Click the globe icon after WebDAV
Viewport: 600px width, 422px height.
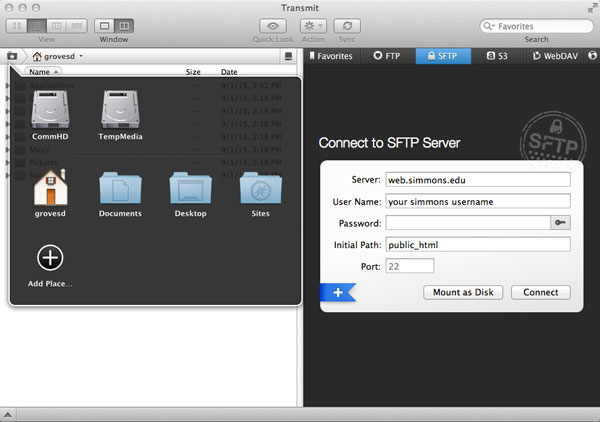point(592,56)
